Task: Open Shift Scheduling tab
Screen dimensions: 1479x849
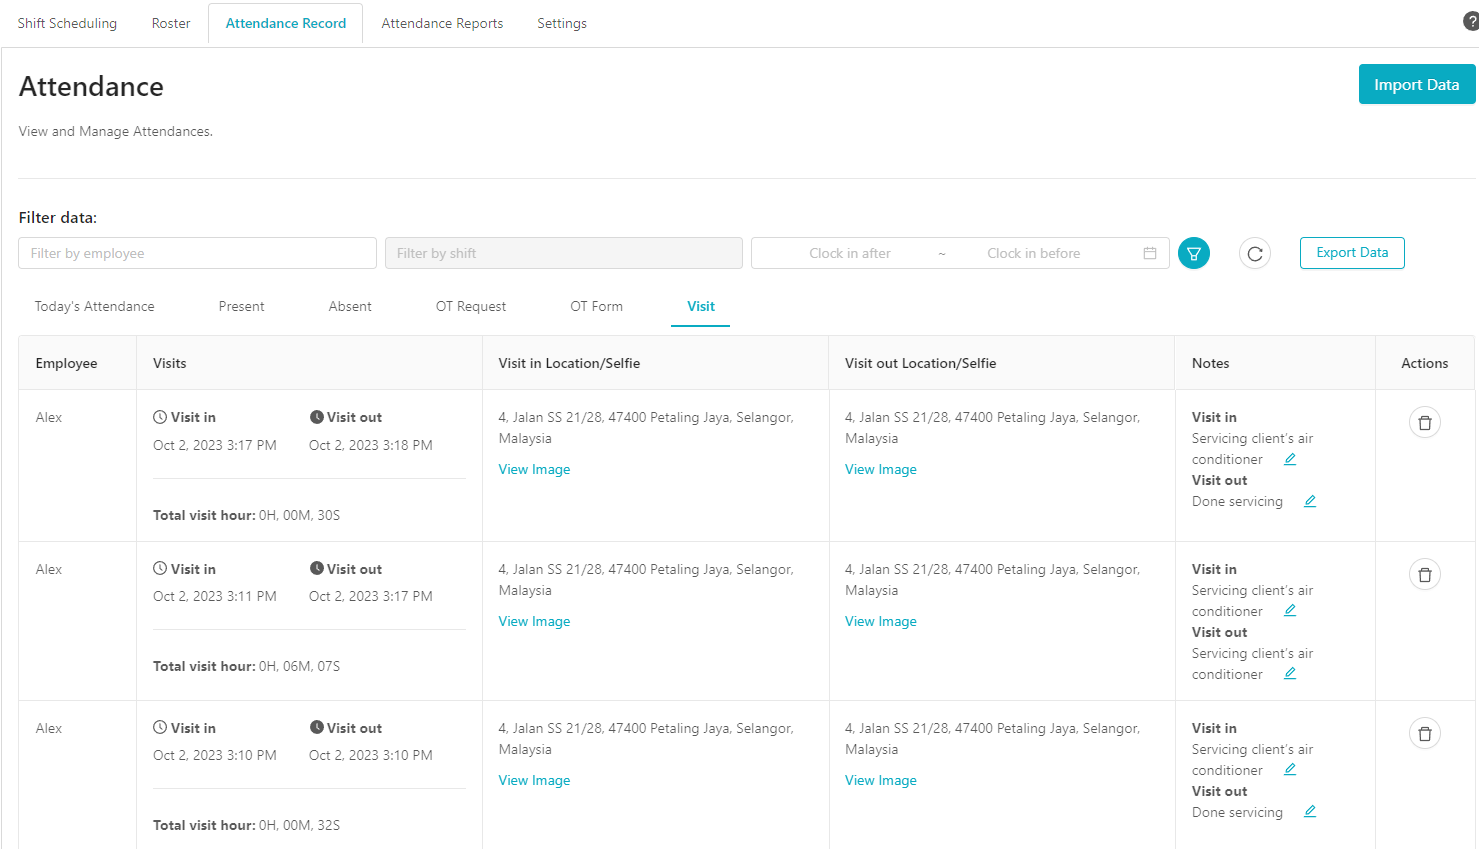Action: [x=67, y=23]
